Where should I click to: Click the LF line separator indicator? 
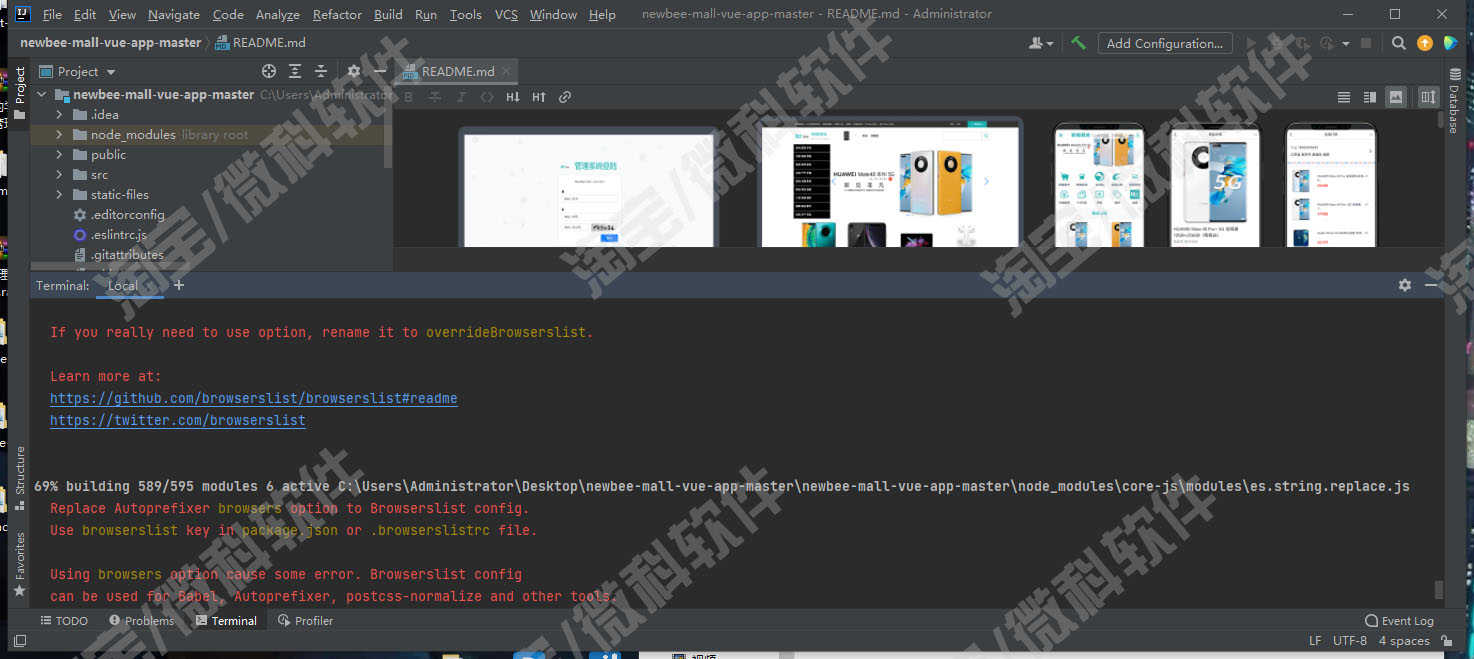pos(1315,641)
